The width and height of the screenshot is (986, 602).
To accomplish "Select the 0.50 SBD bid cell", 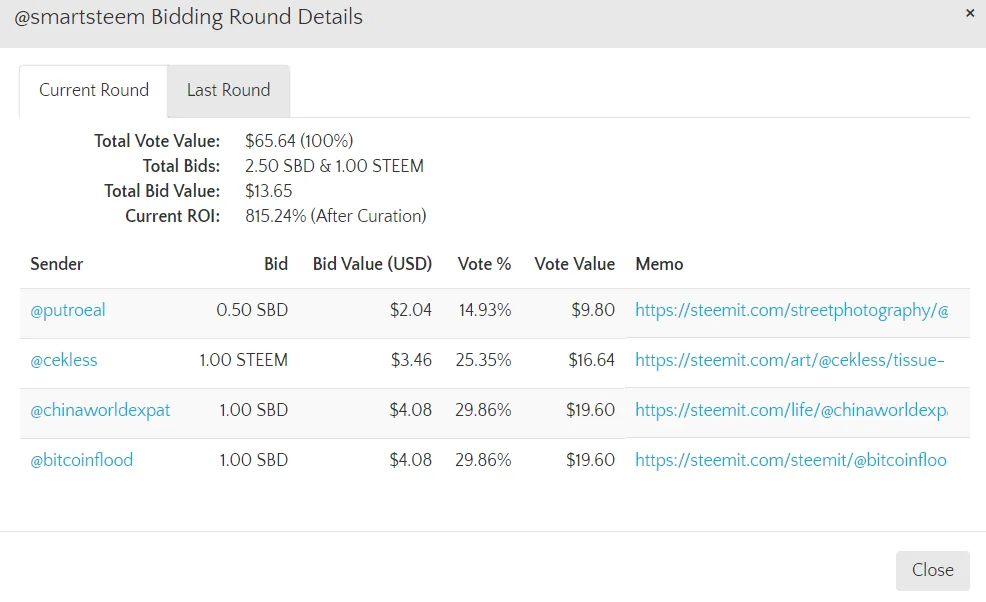I will click(252, 310).
